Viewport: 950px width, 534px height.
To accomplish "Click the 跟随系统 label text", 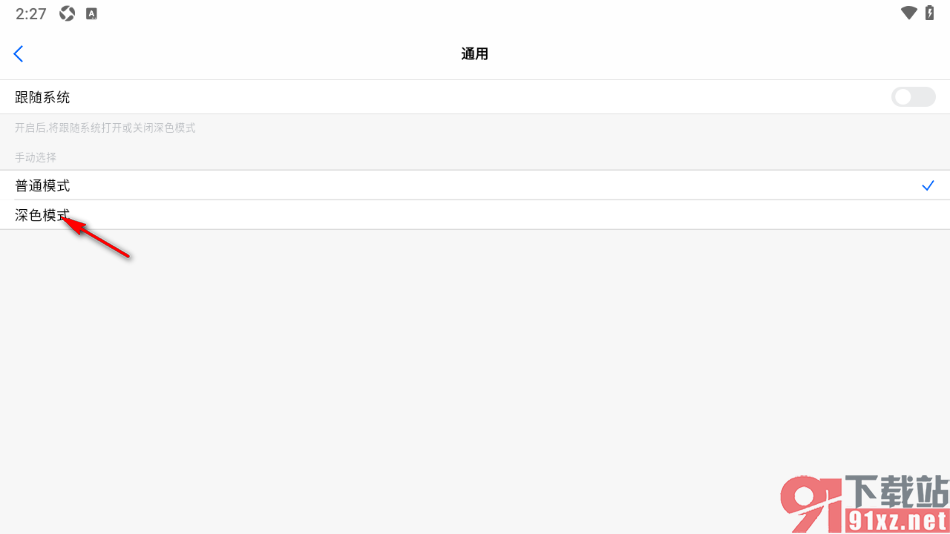I will pos(42,97).
